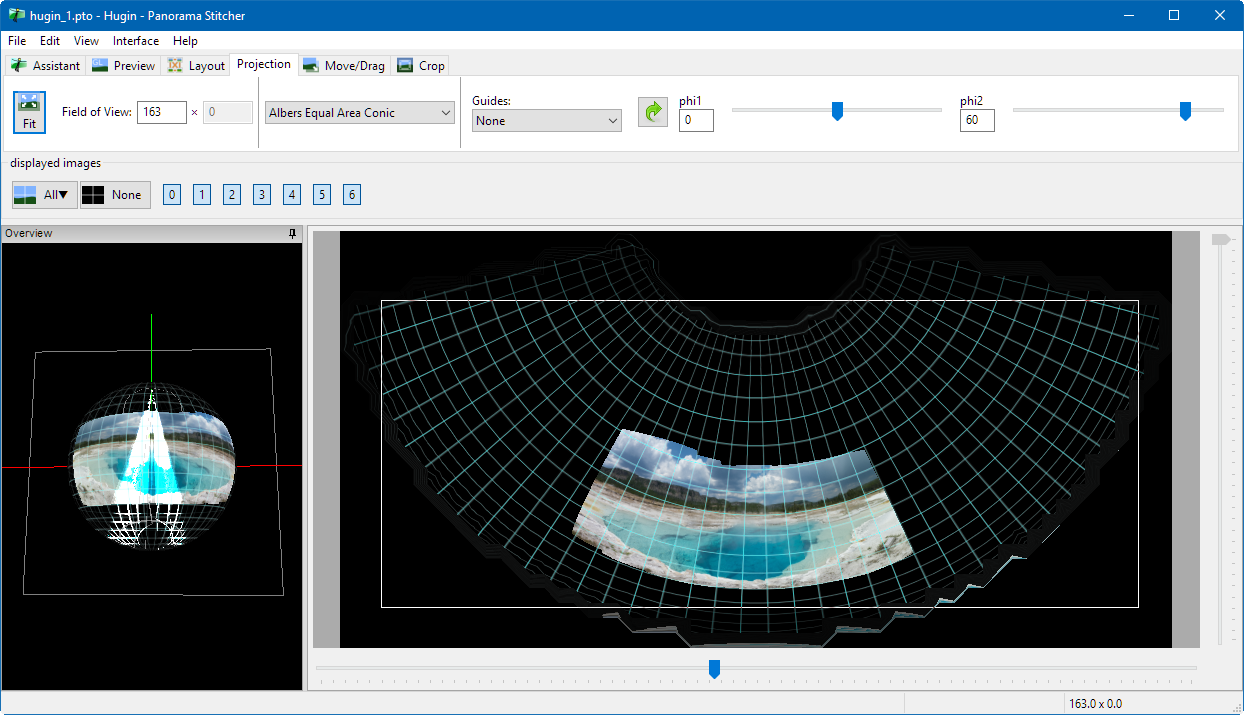This screenshot has height=715, width=1244.
Task: Click the vertical field of view slider handle
Action: pos(1219,240)
